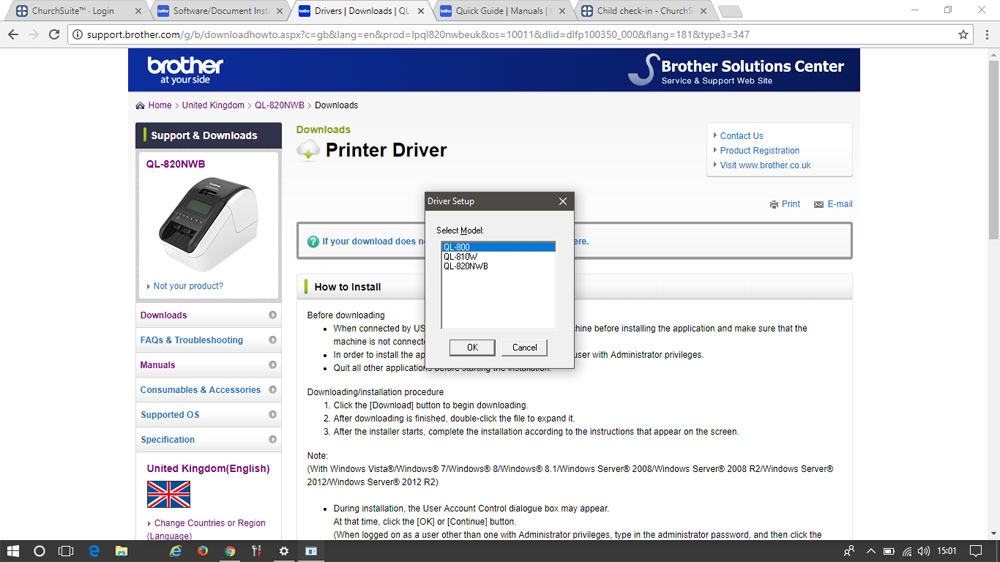Click the United Kingdom flag image
The height and width of the screenshot is (562, 1000).
coord(168,494)
